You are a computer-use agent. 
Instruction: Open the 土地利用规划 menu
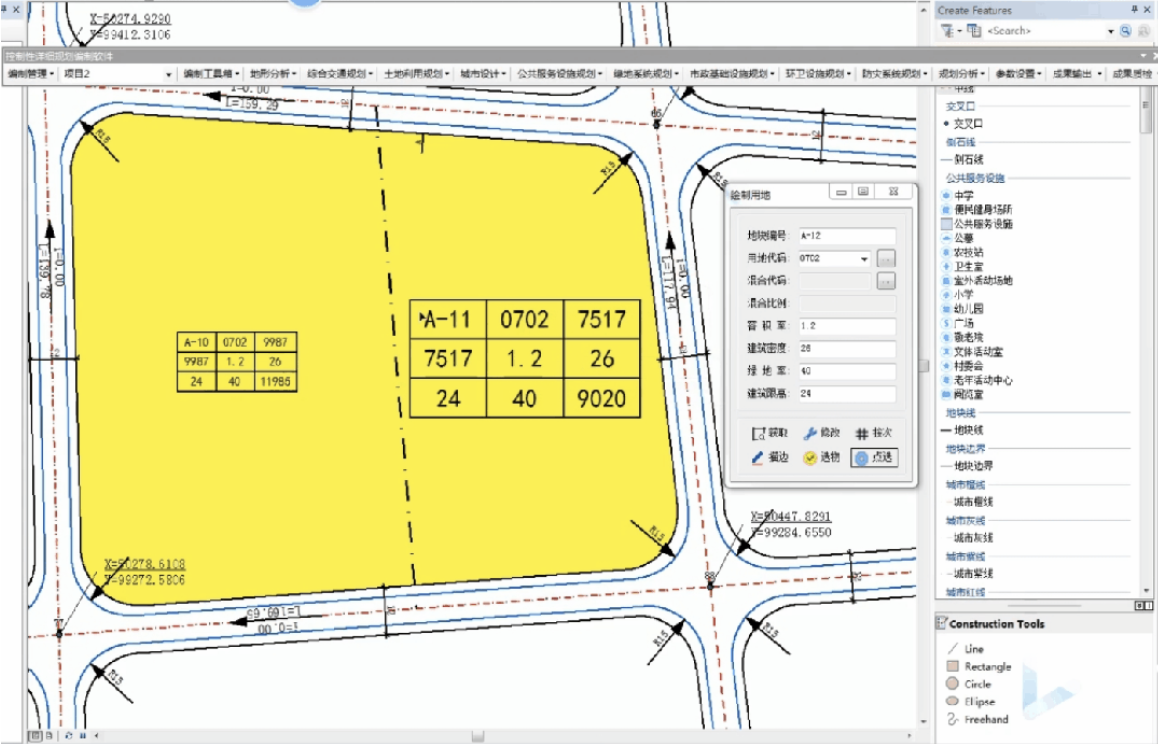coord(417,74)
